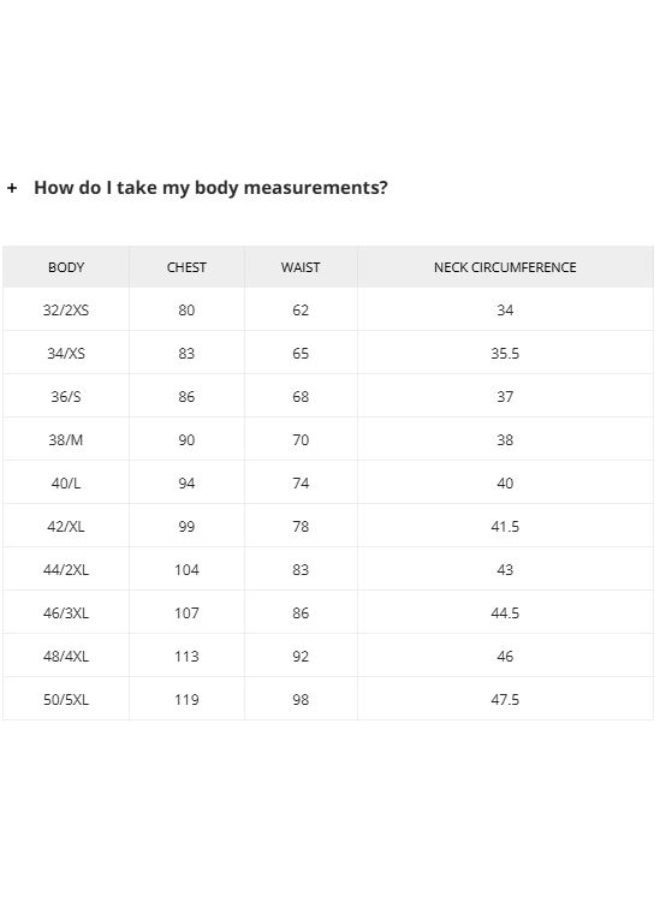Viewport: 660px width, 900px height.
Task: Select the 46/3XL size cell
Action: [66, 613]
